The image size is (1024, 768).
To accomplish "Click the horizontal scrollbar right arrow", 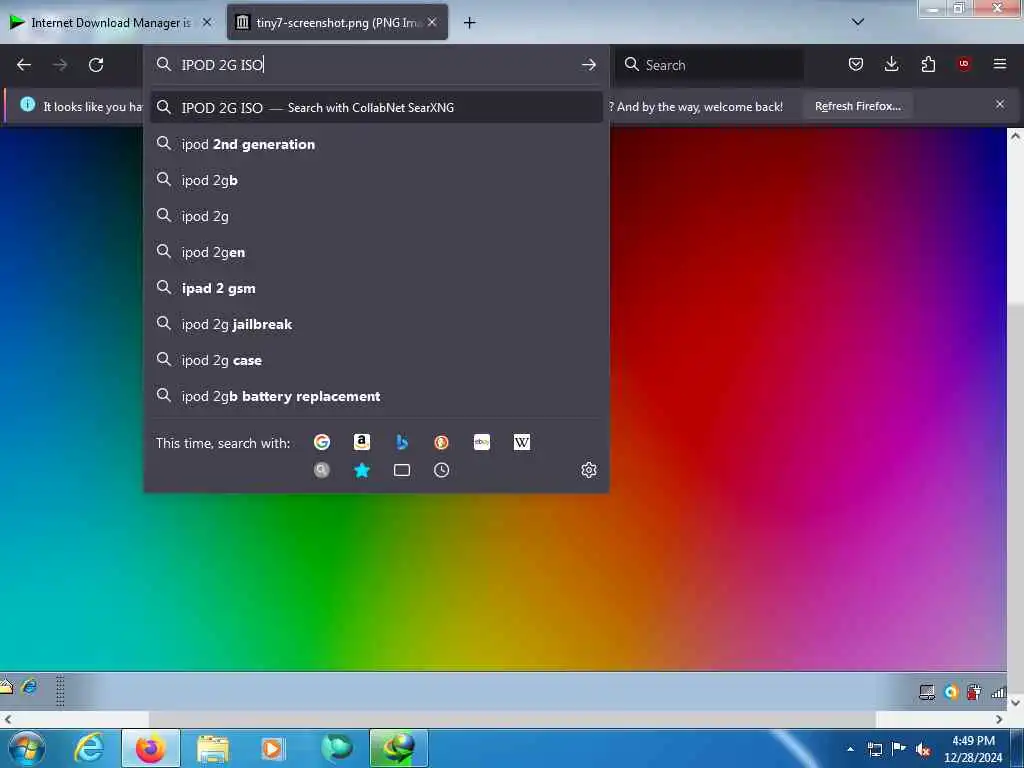I will tap(999, 719).
